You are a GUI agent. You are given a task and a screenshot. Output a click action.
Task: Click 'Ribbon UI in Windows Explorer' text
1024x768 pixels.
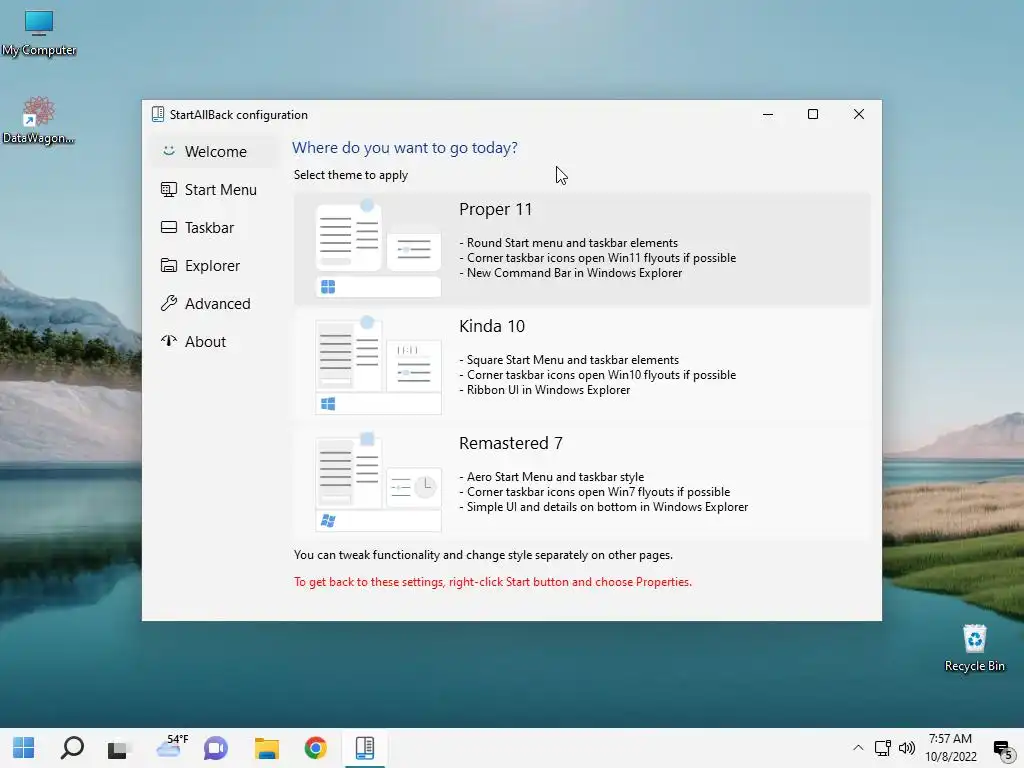click(x=549, y=390)
